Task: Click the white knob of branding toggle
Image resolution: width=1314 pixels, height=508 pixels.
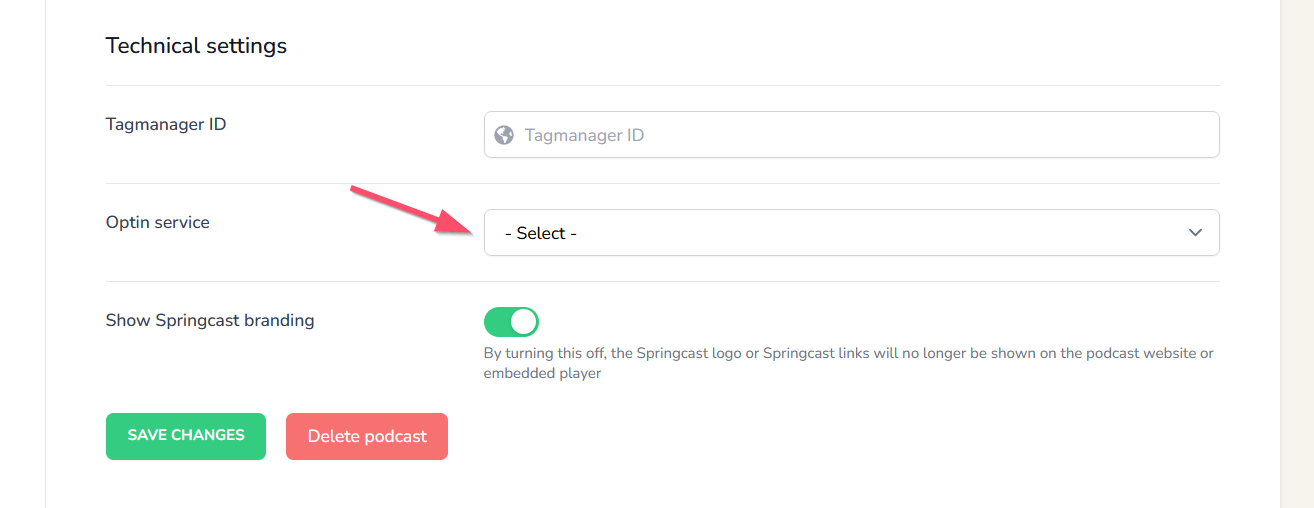Action: pyautogui.click(x=523, y=322)
